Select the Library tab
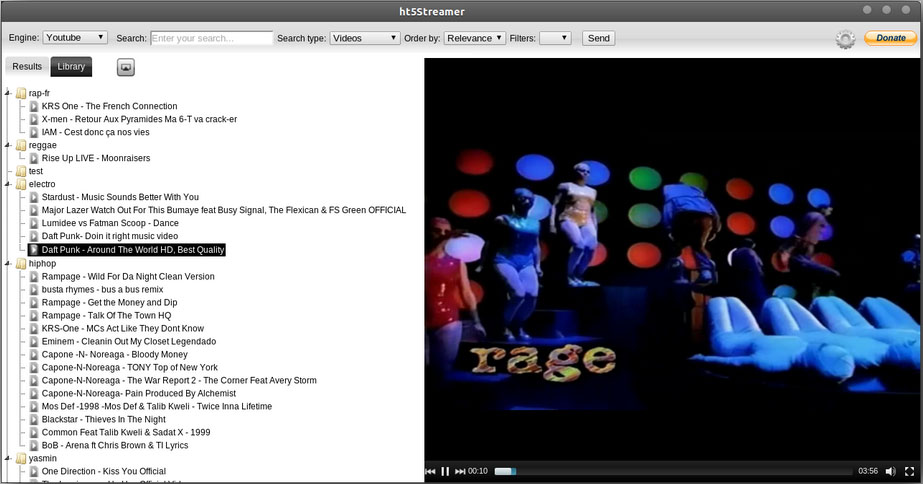 [x=71, y=67]
